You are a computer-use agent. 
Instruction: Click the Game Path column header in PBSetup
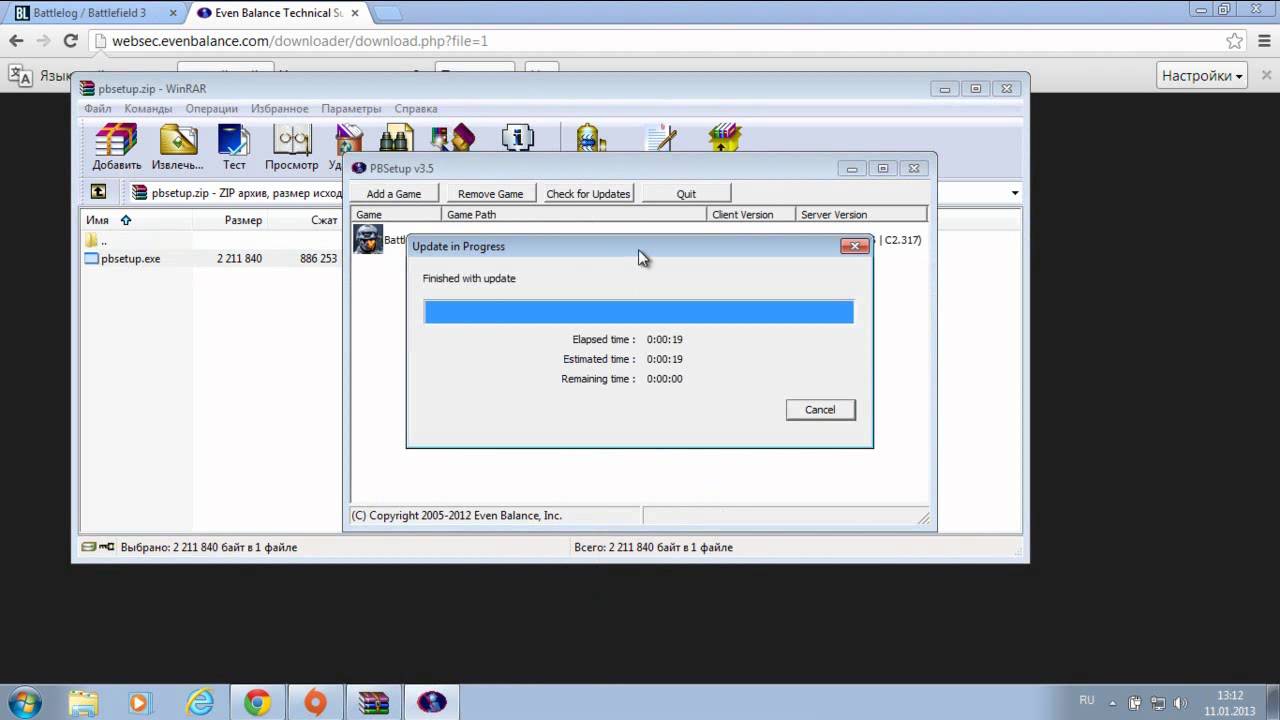coord(573,214)
